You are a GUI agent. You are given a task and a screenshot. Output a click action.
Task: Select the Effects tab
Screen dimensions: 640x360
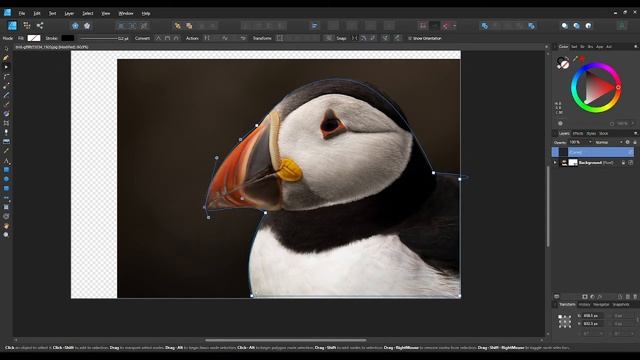click(x=578, y=133)
